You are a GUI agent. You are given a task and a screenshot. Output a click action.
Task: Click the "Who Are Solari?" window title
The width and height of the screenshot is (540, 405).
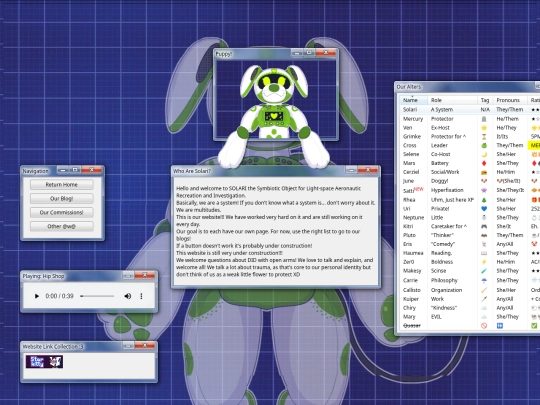[192, 171]
